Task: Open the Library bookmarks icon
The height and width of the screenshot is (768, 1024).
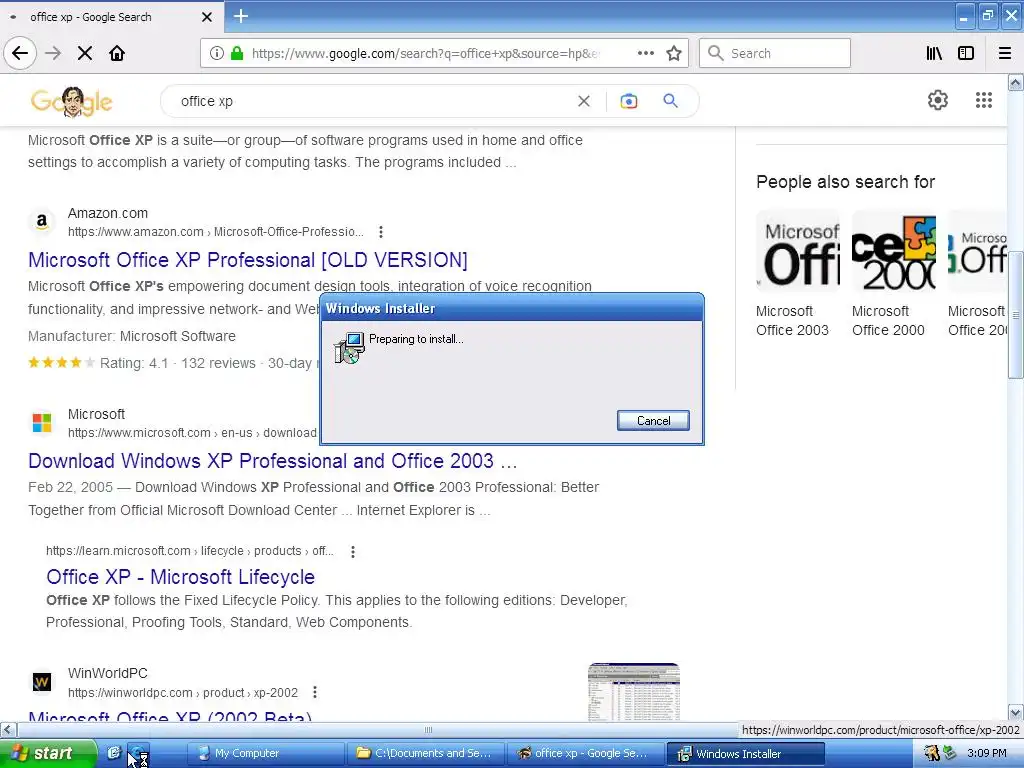Action: click(x=934, y=54)
